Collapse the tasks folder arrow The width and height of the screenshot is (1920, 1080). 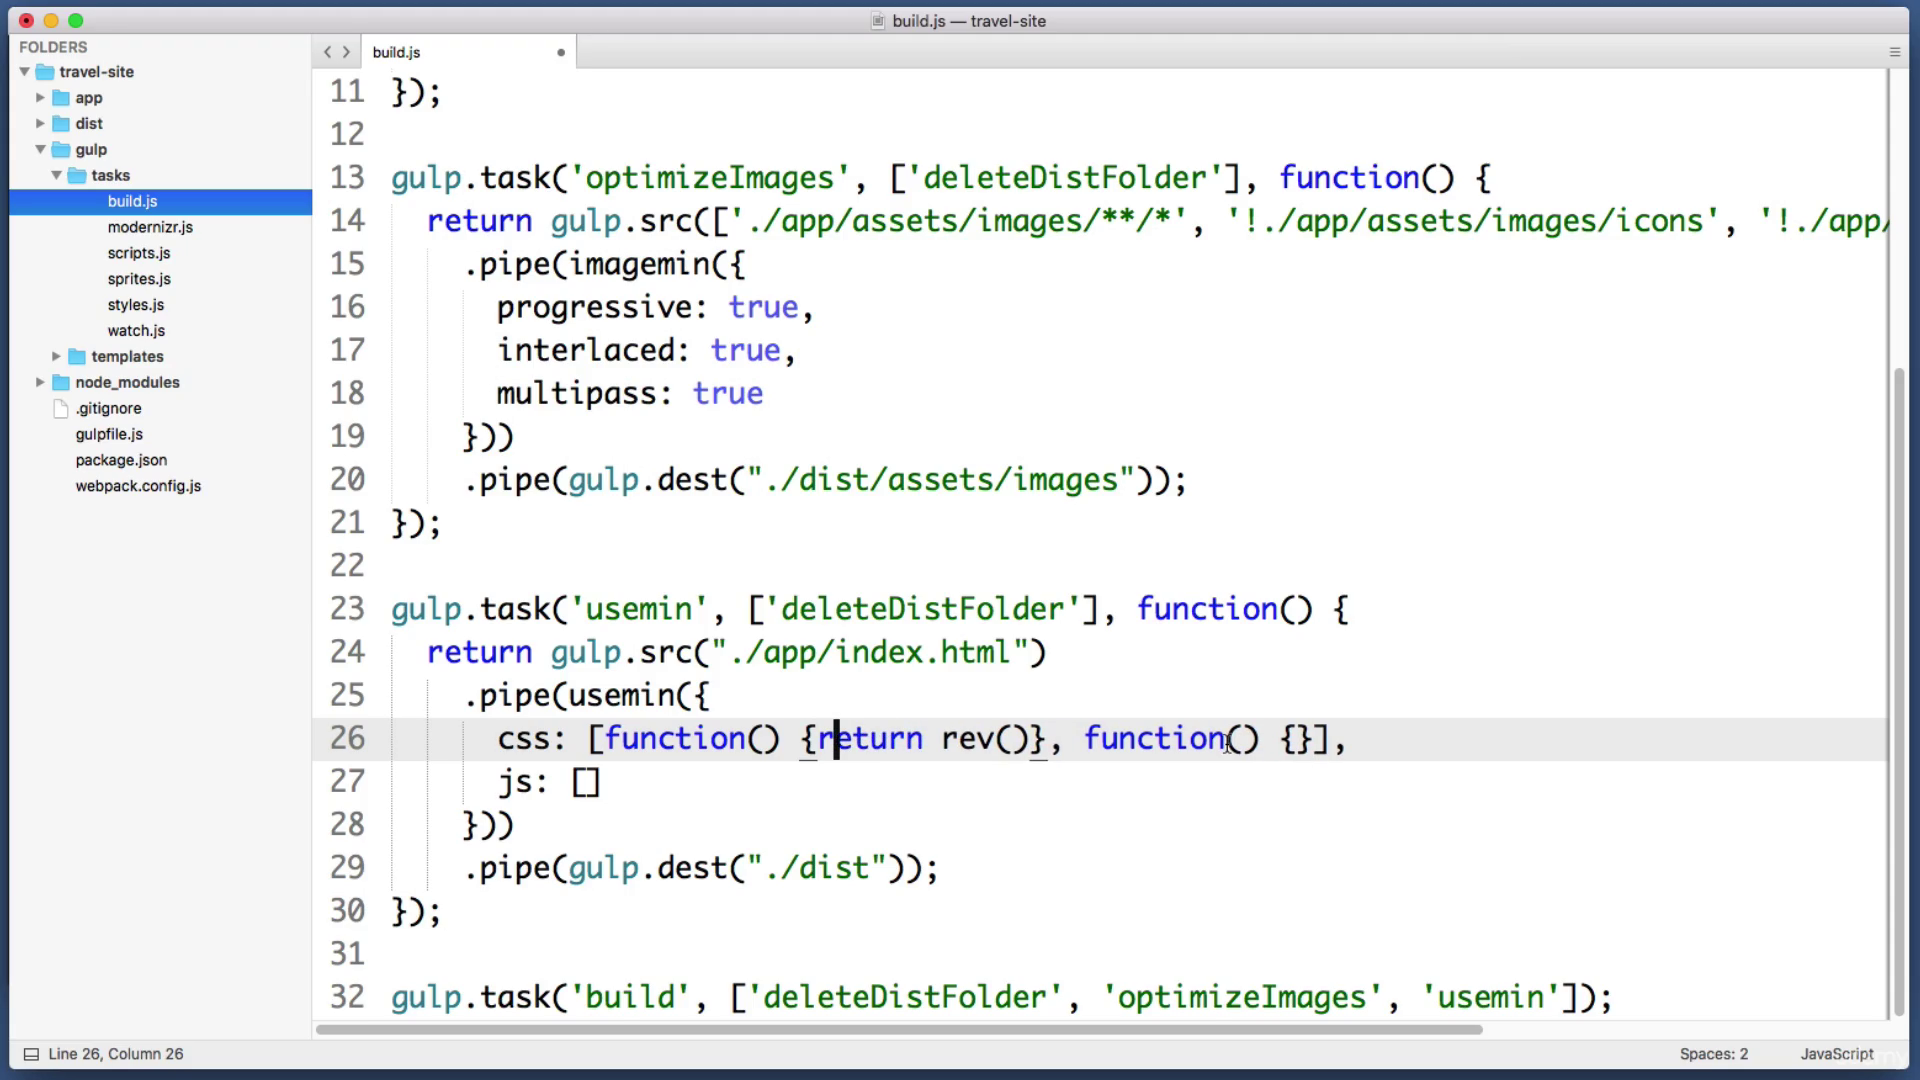coord(57,175)
